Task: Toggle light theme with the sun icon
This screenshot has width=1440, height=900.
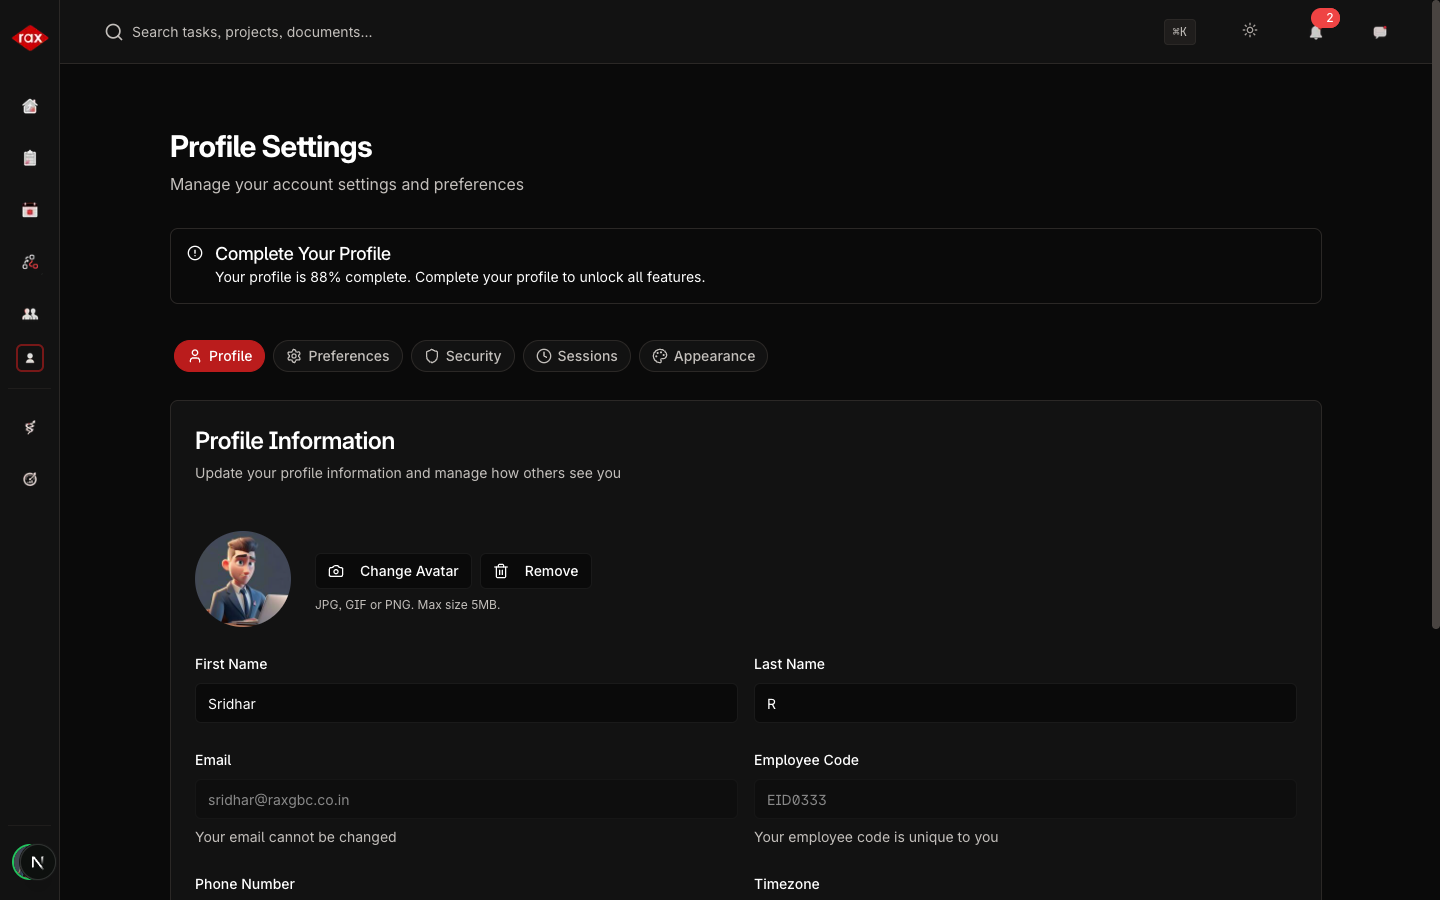Action: (x=1250, y=31)
